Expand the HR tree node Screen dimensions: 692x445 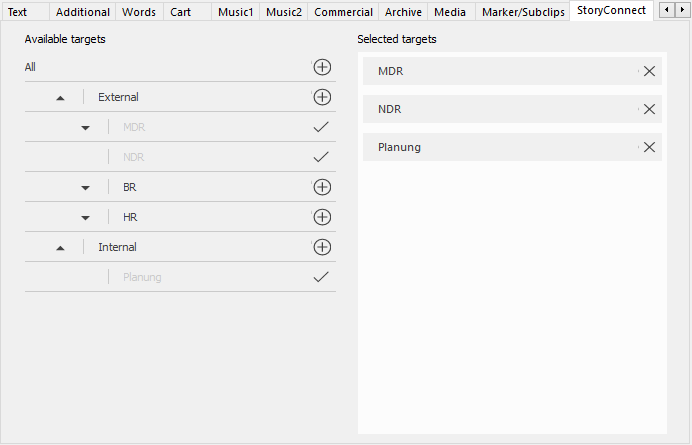point(85,218)
